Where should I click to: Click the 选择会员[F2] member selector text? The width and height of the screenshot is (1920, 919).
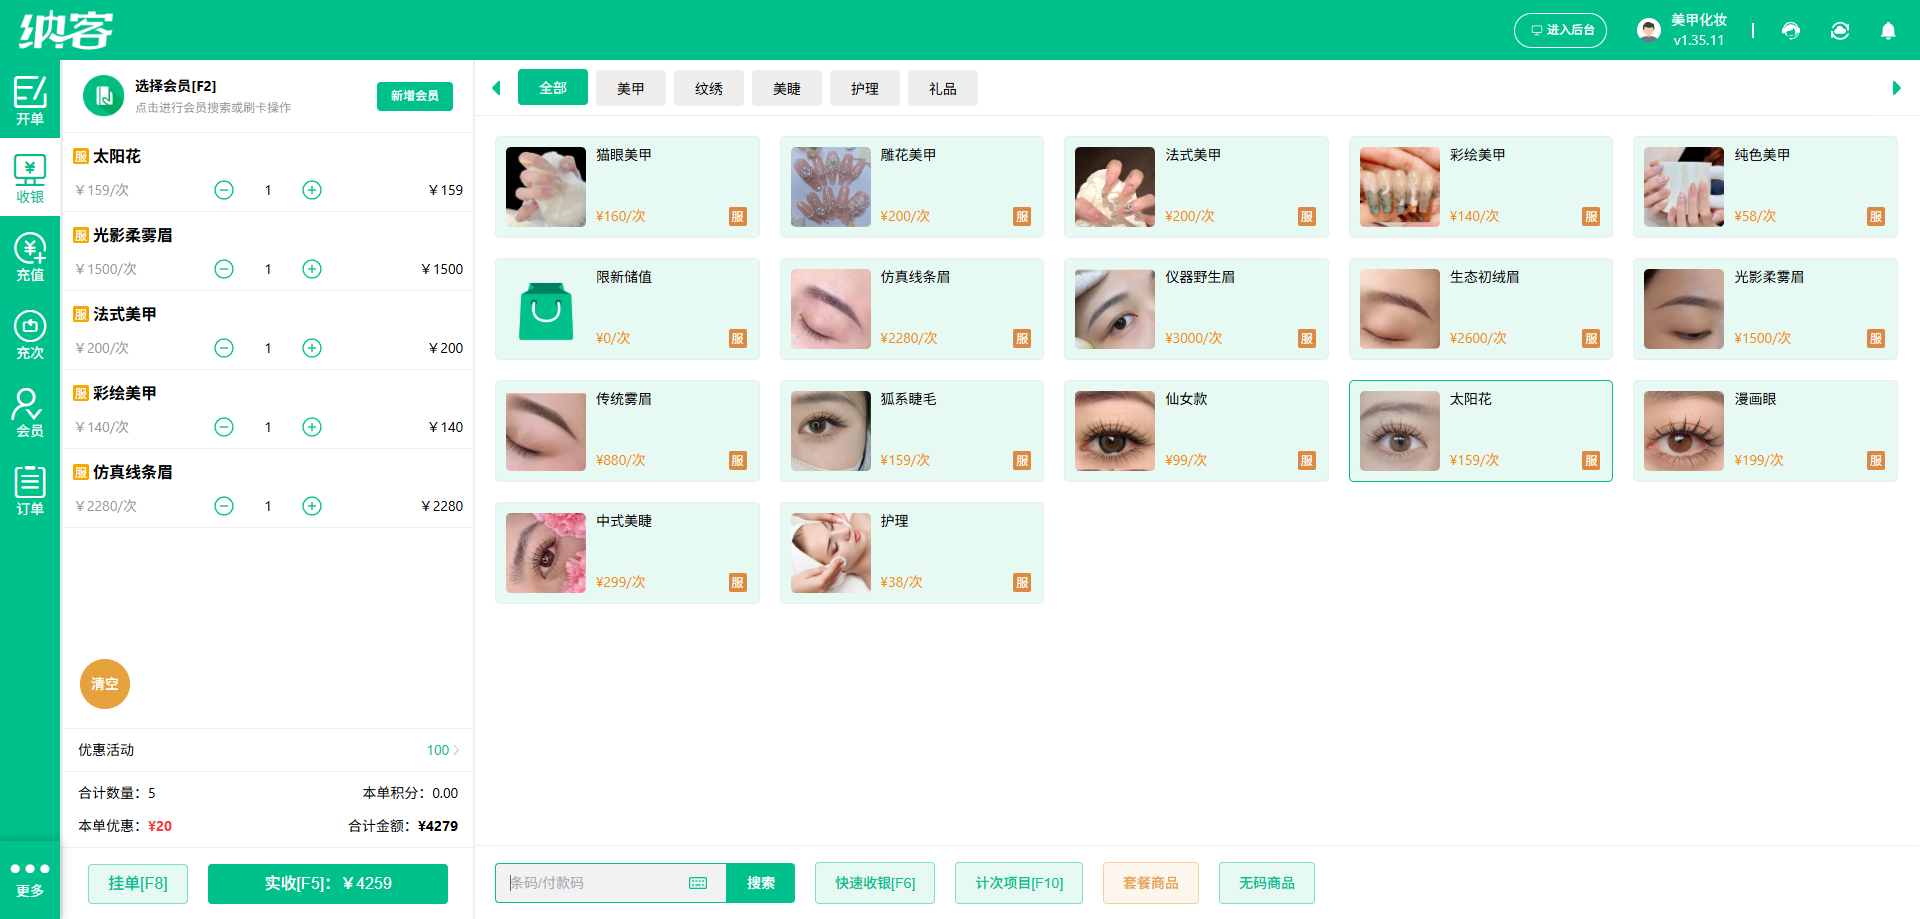click(175, 86)
